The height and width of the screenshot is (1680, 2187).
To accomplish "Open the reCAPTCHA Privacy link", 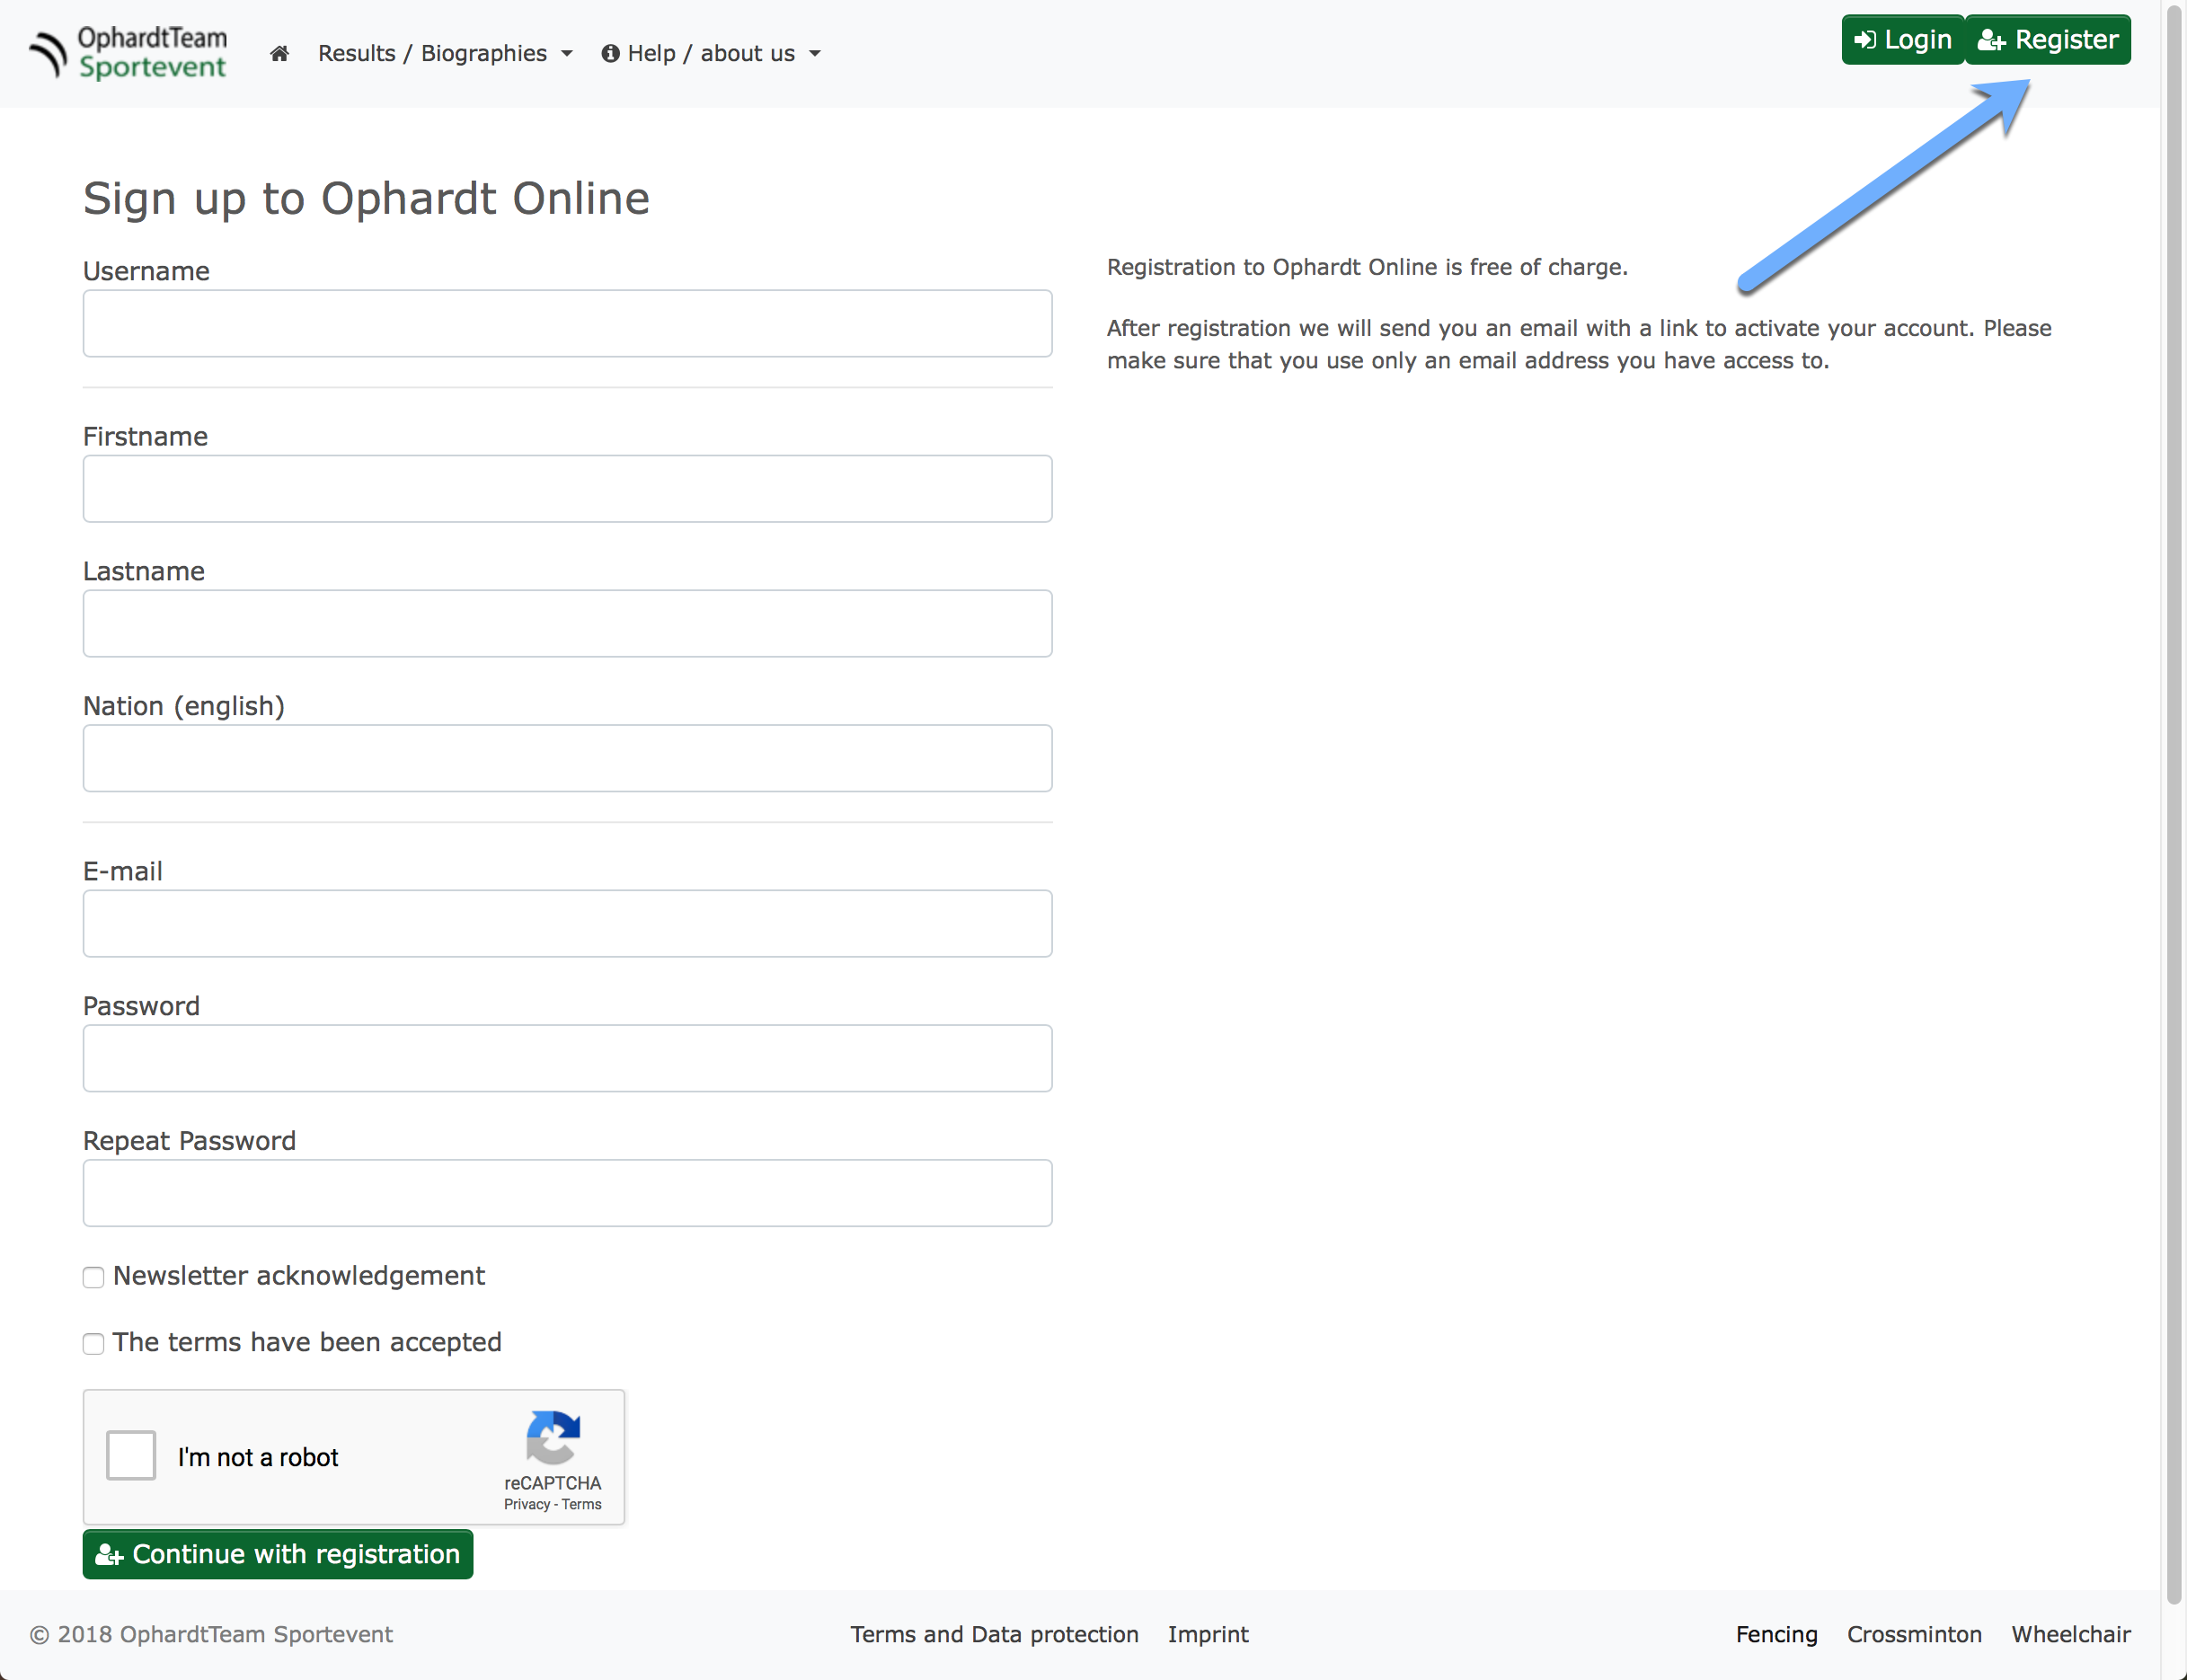I will pyautogui.click(x=527, y=1504).
